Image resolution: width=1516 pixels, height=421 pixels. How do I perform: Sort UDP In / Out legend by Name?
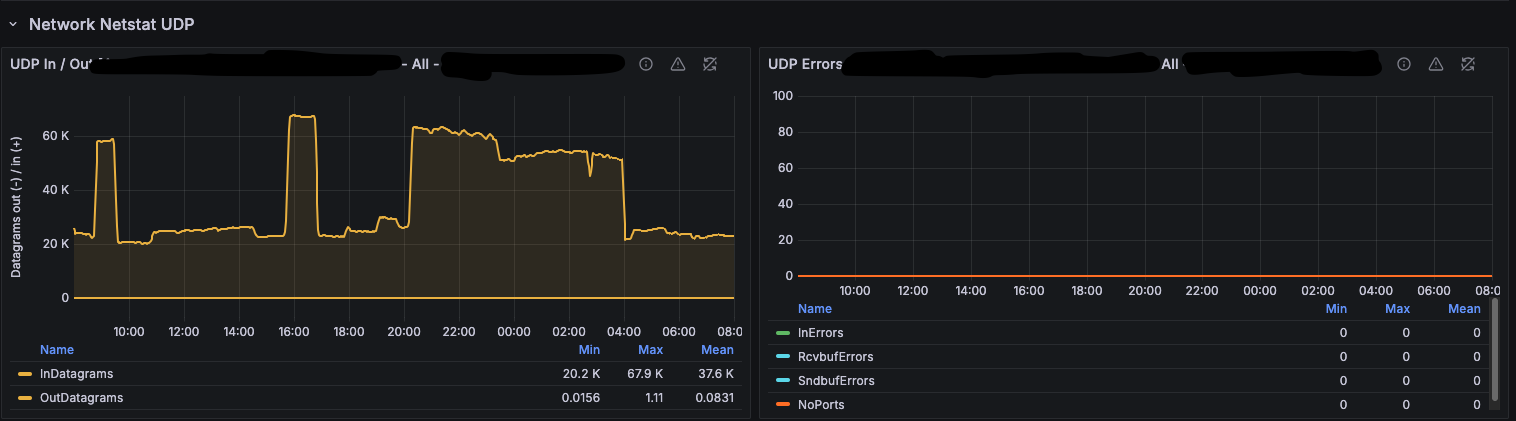(x=56, y=350)
